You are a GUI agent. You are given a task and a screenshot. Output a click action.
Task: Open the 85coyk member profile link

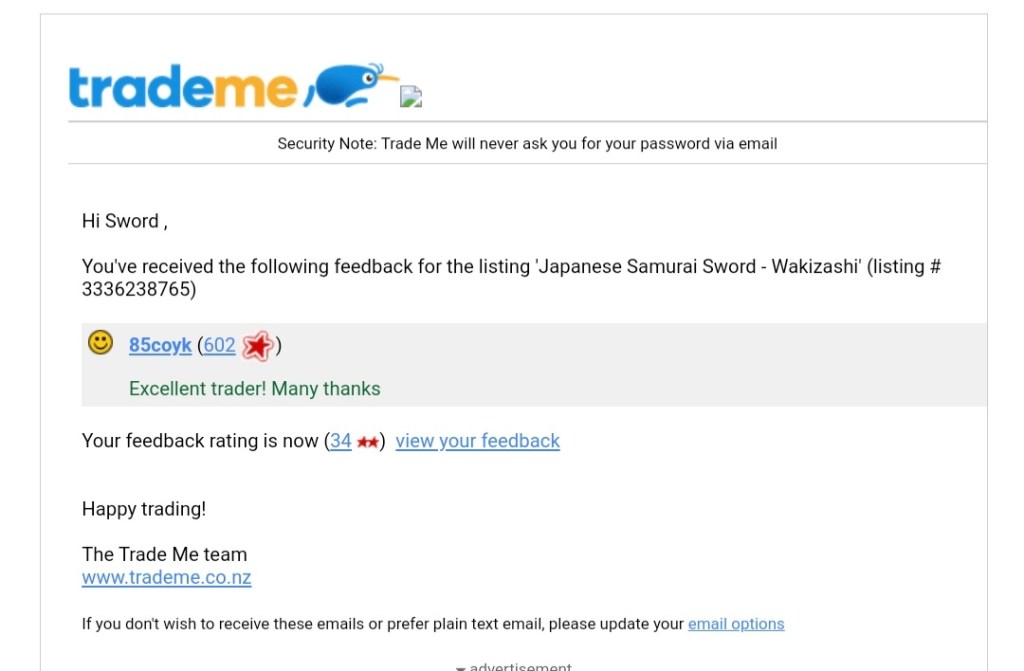160,346
